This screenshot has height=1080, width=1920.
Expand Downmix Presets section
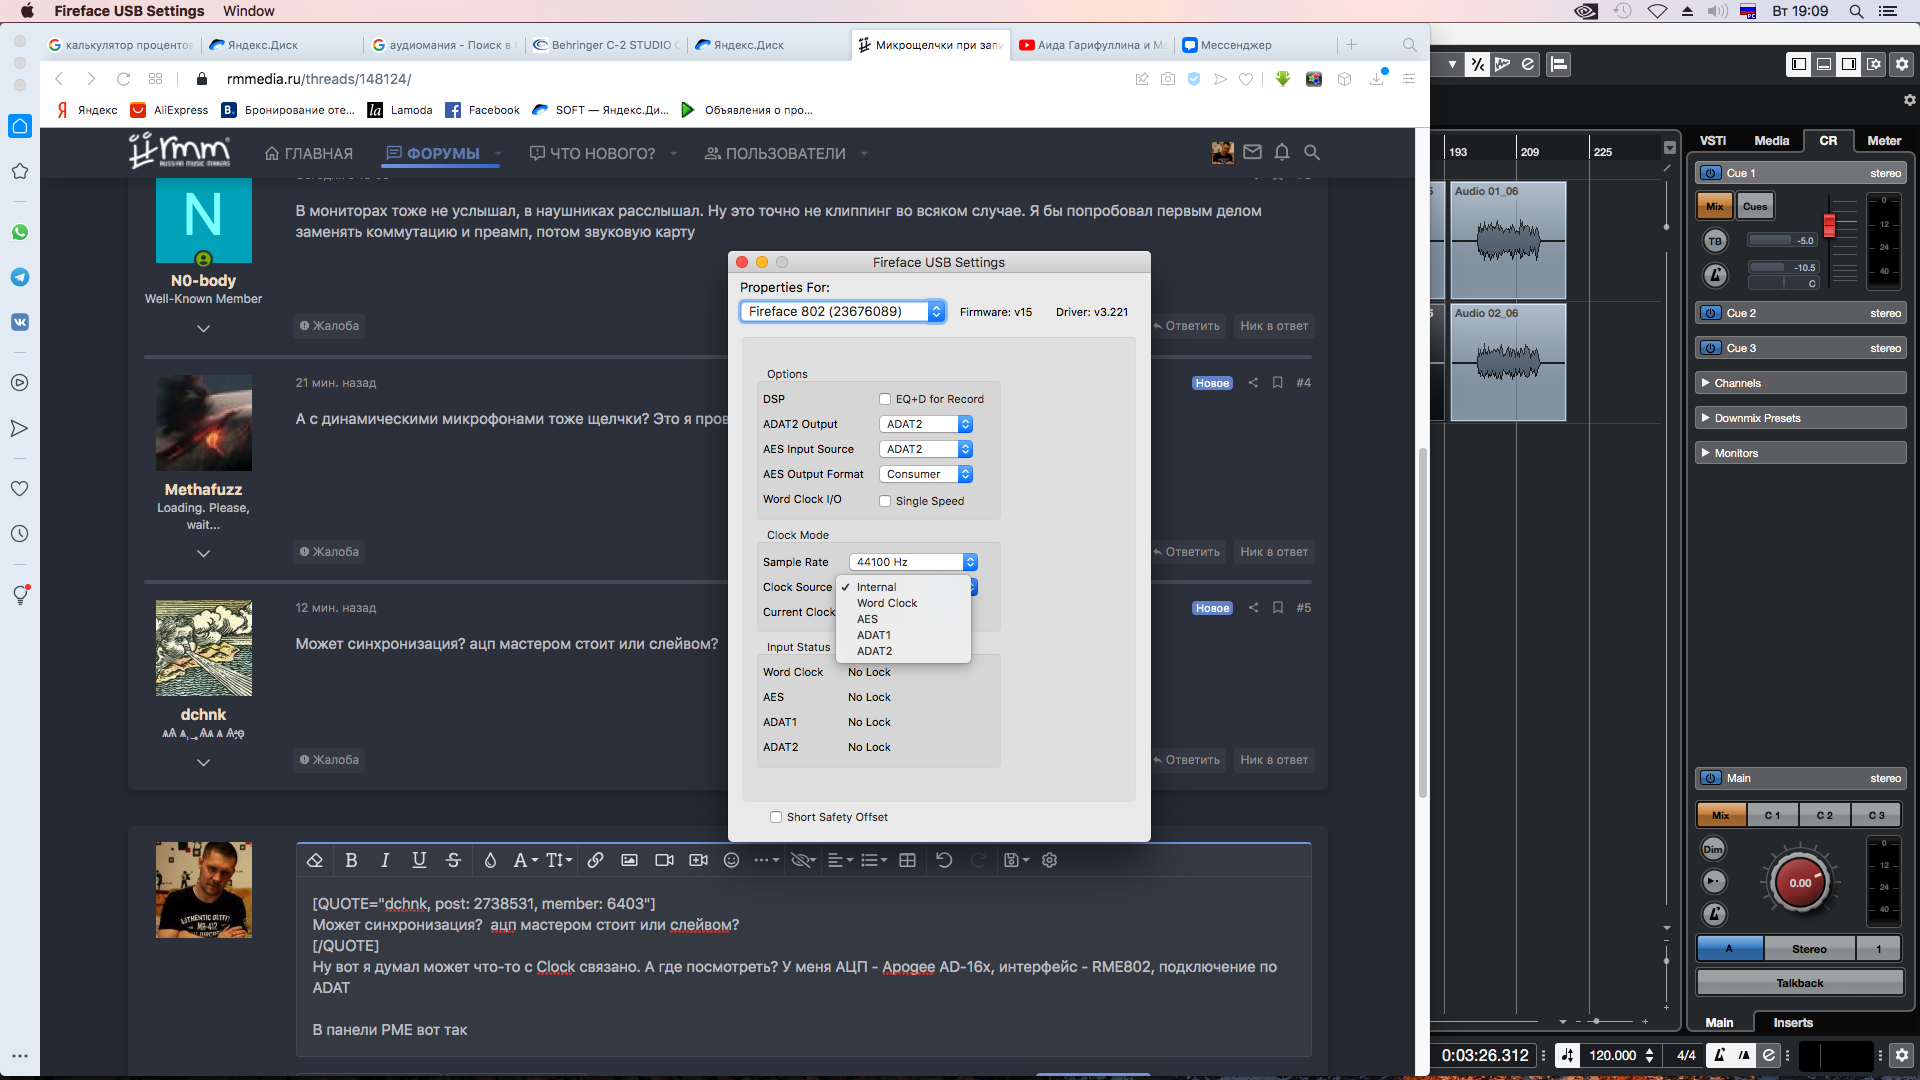tap(1800, 418)
